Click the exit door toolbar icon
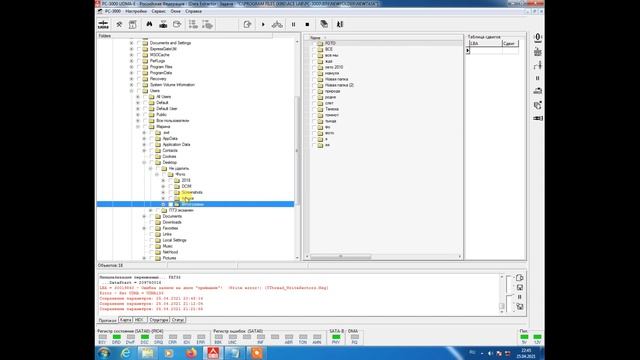 point(340,24)
